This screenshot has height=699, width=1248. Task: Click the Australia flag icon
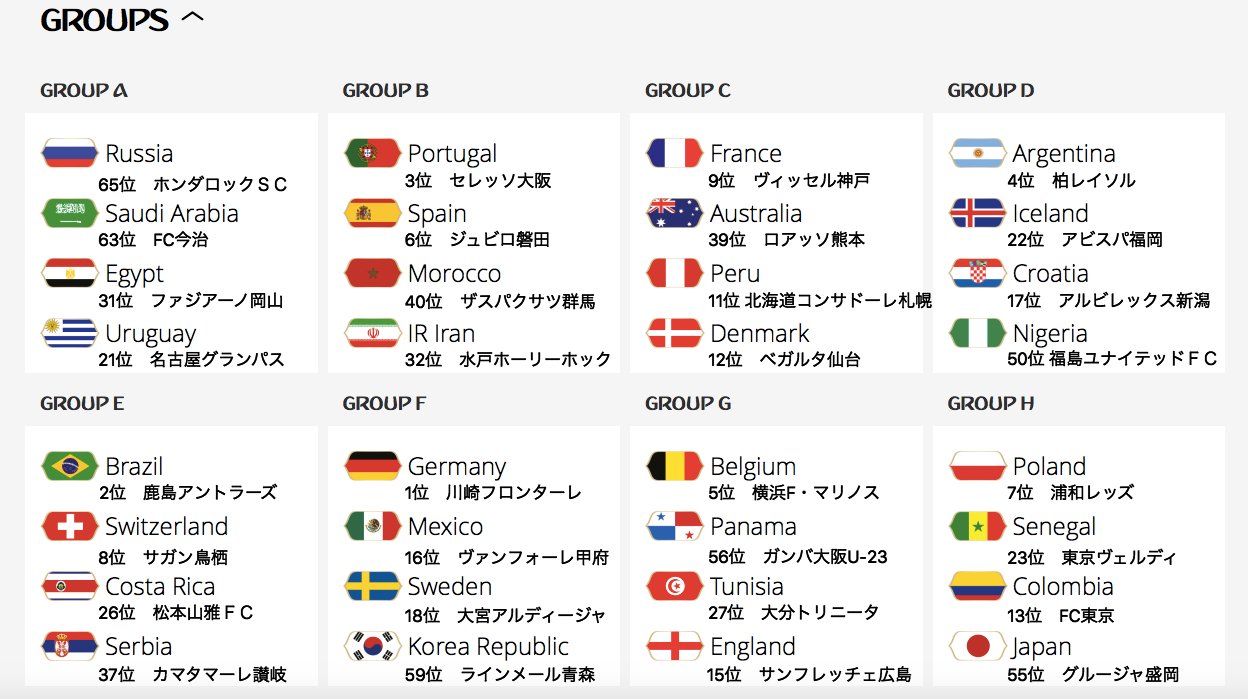click(675, 213)
